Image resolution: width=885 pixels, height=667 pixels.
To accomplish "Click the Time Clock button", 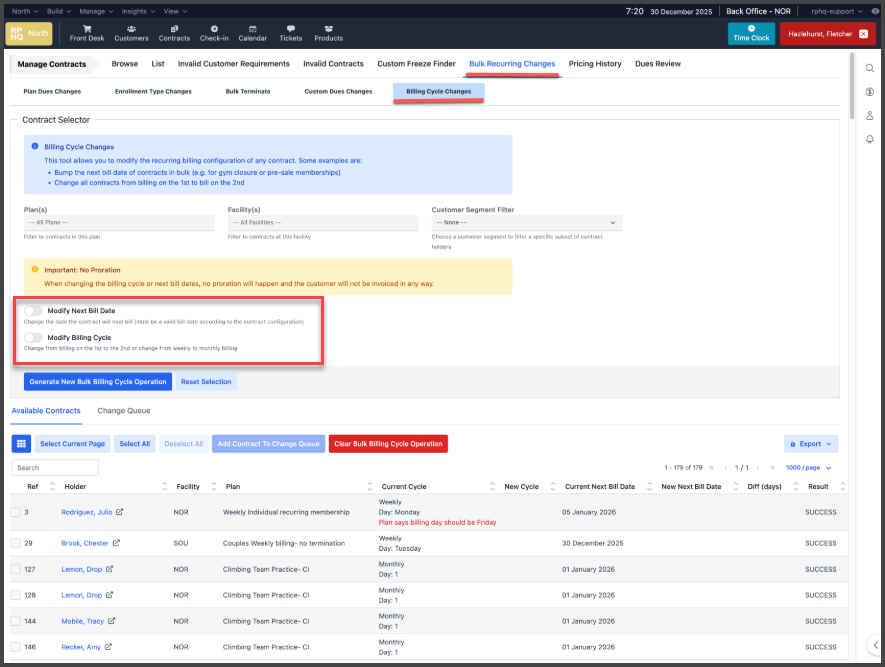I will click(751, 33).
